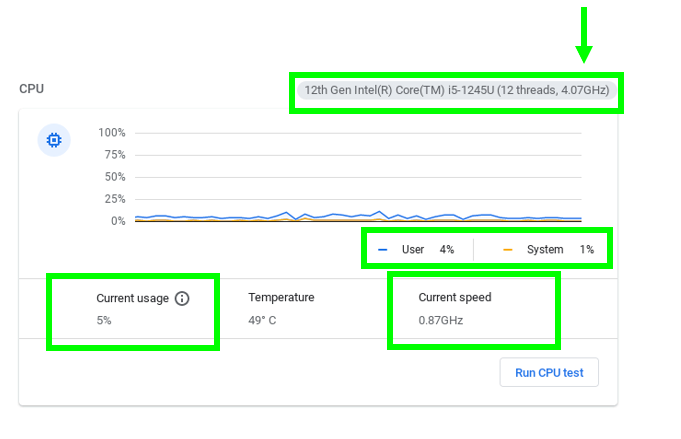Click the CPU section heading
This screenshot has width=681, height=439.
(31, 89)
